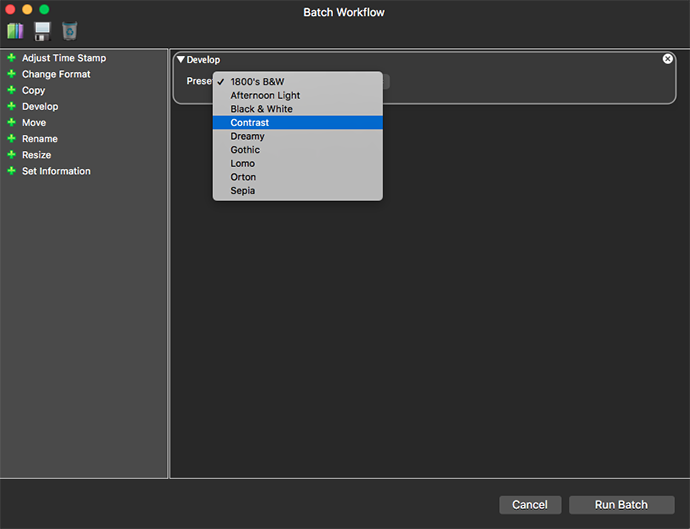Select the Develop action label in sidebar
Screen dimensions: 690x529
pos(40,107)
